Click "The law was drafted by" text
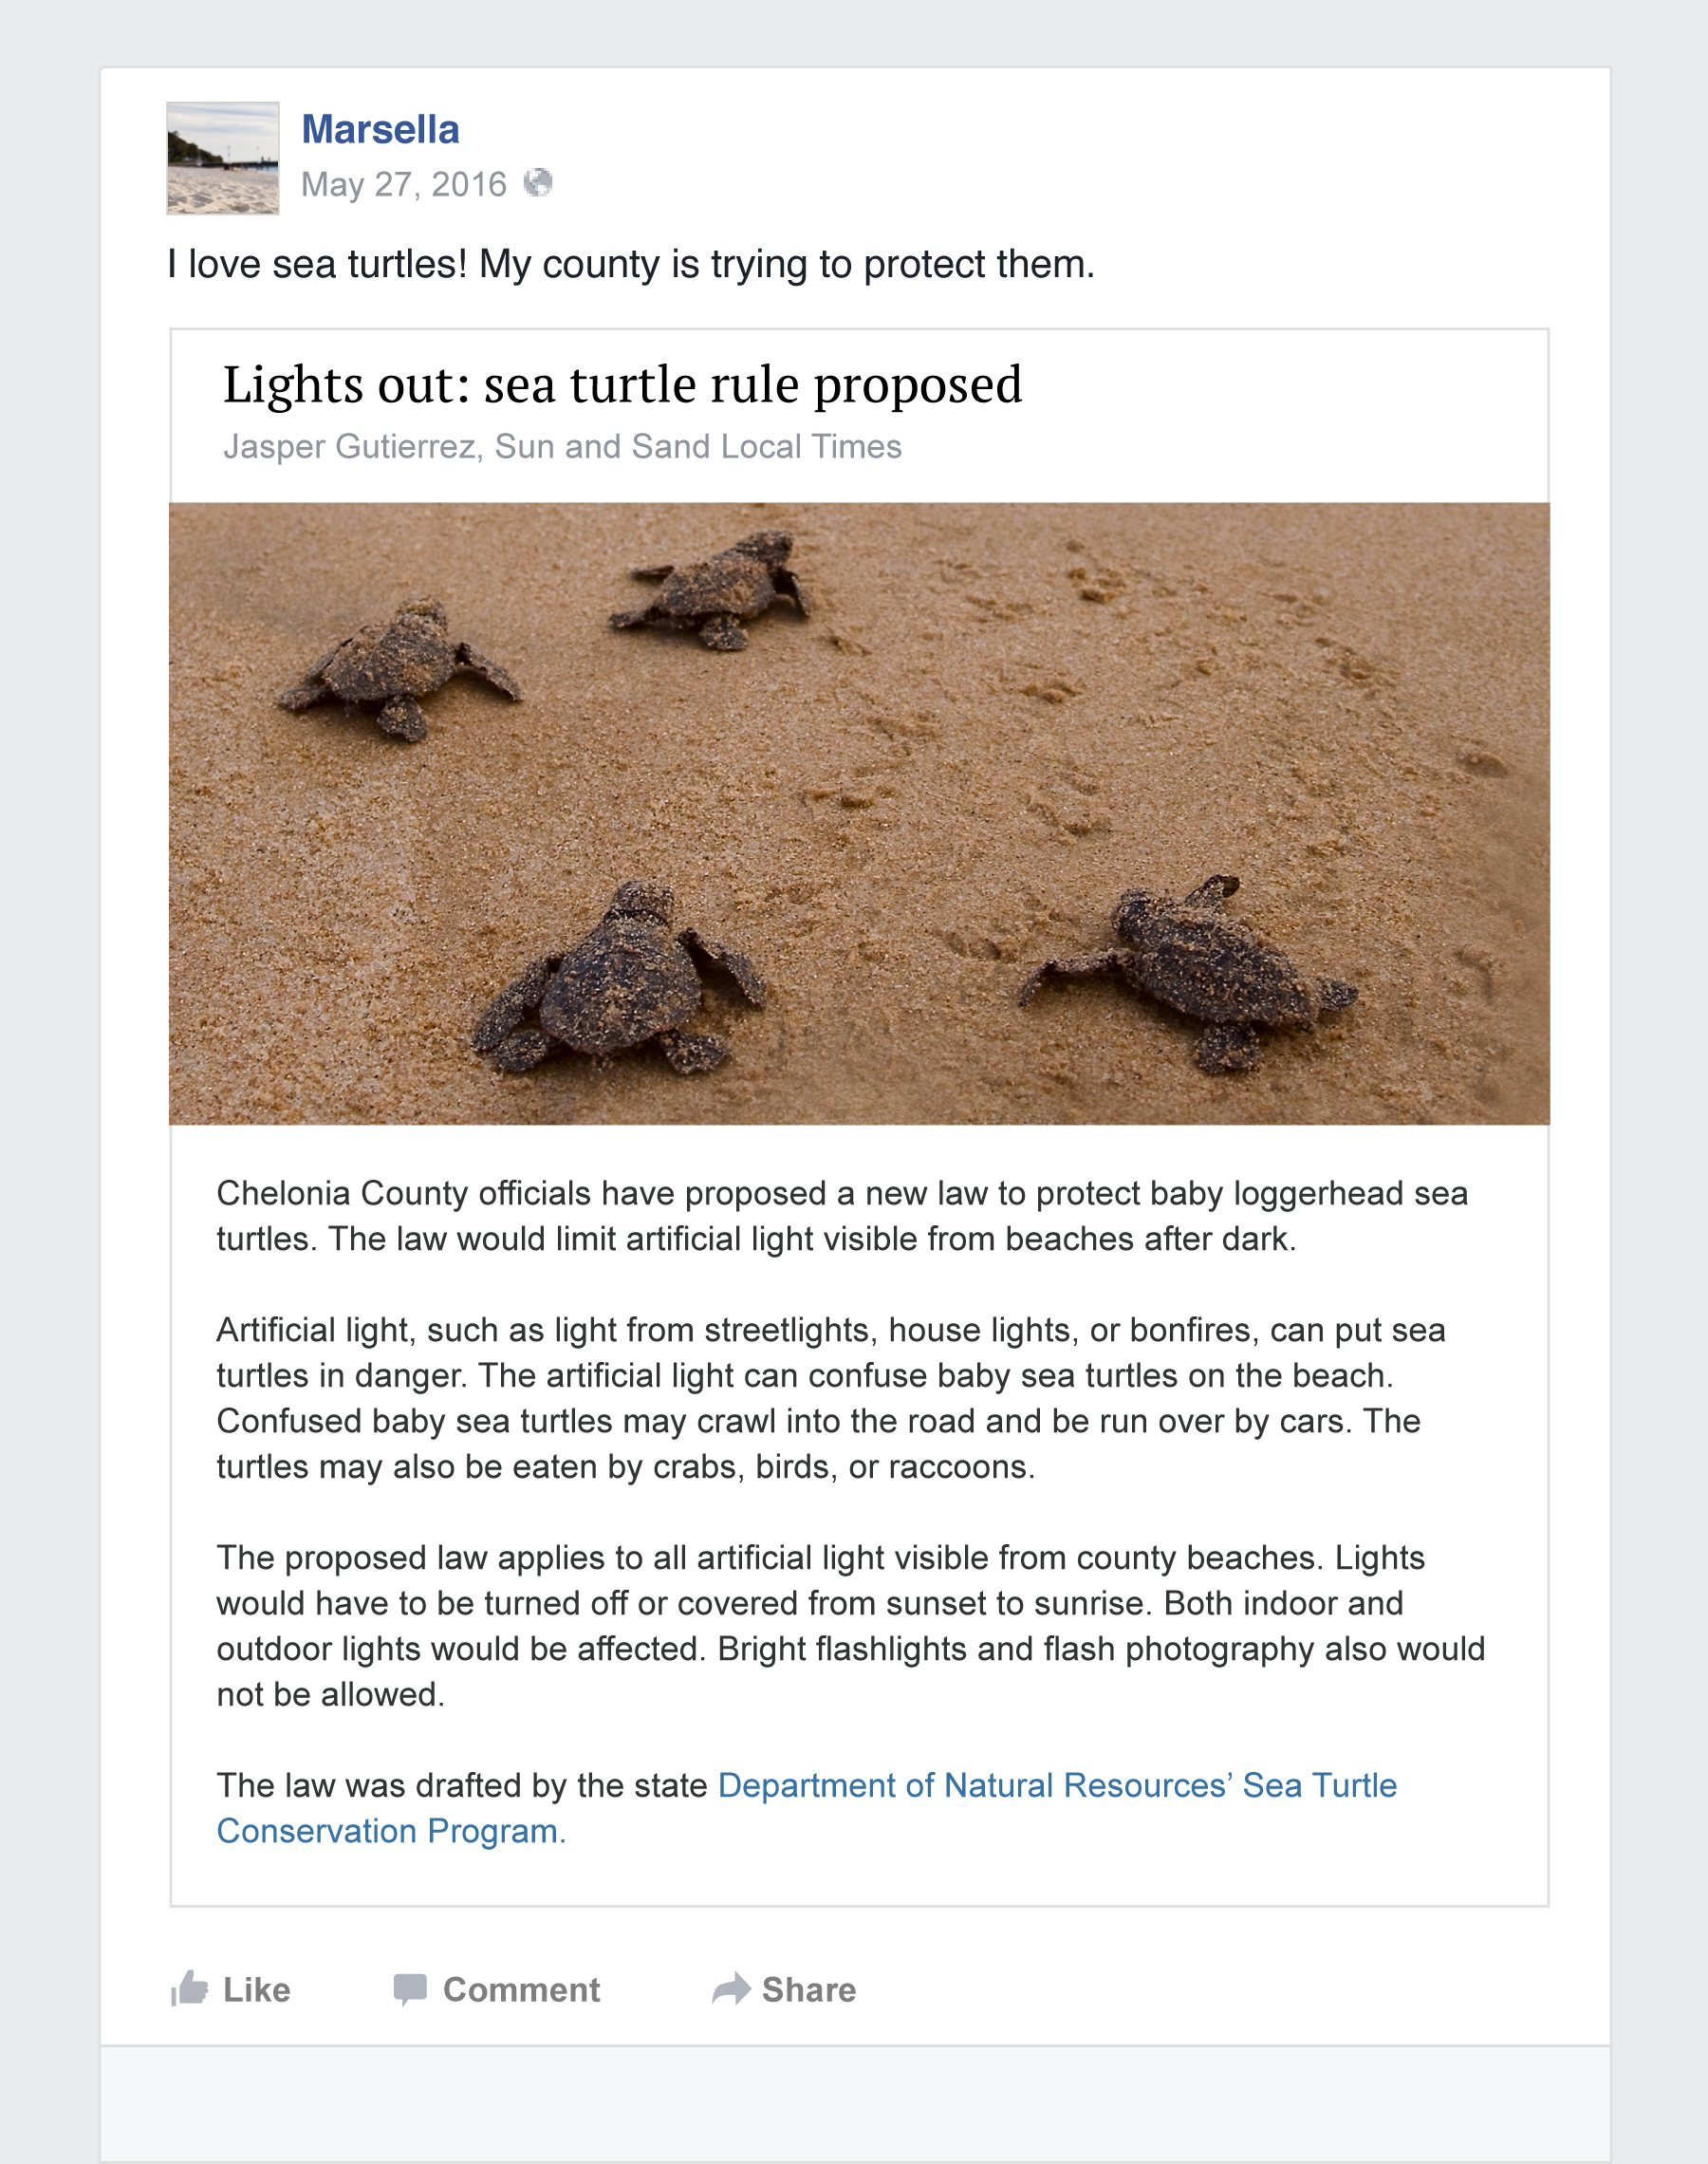Screen dimensions: 1708x2164 [461, 1785]
